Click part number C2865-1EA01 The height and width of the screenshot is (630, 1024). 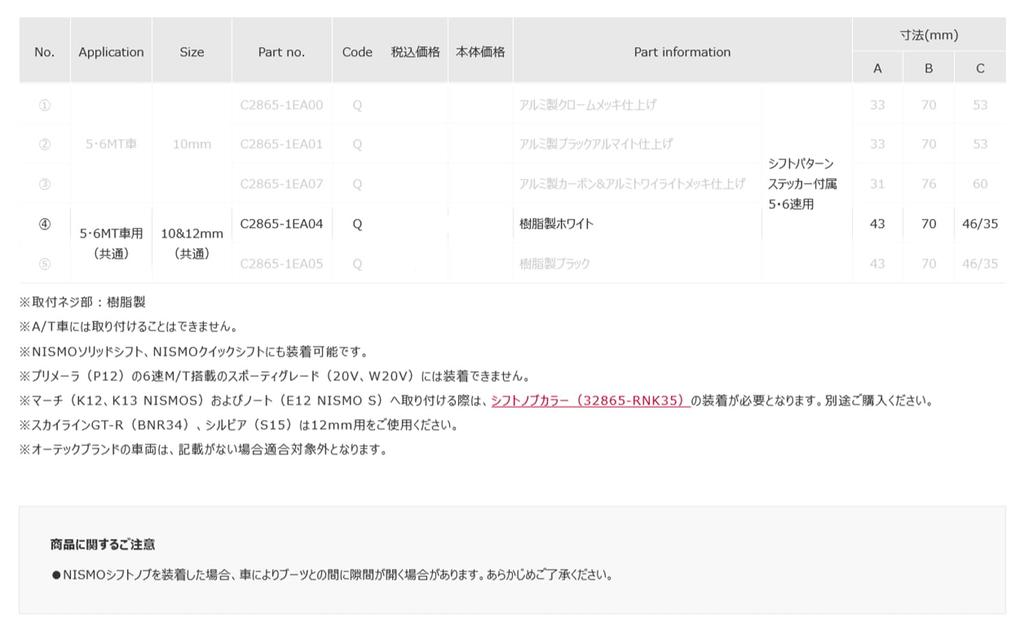pos(281,144)
